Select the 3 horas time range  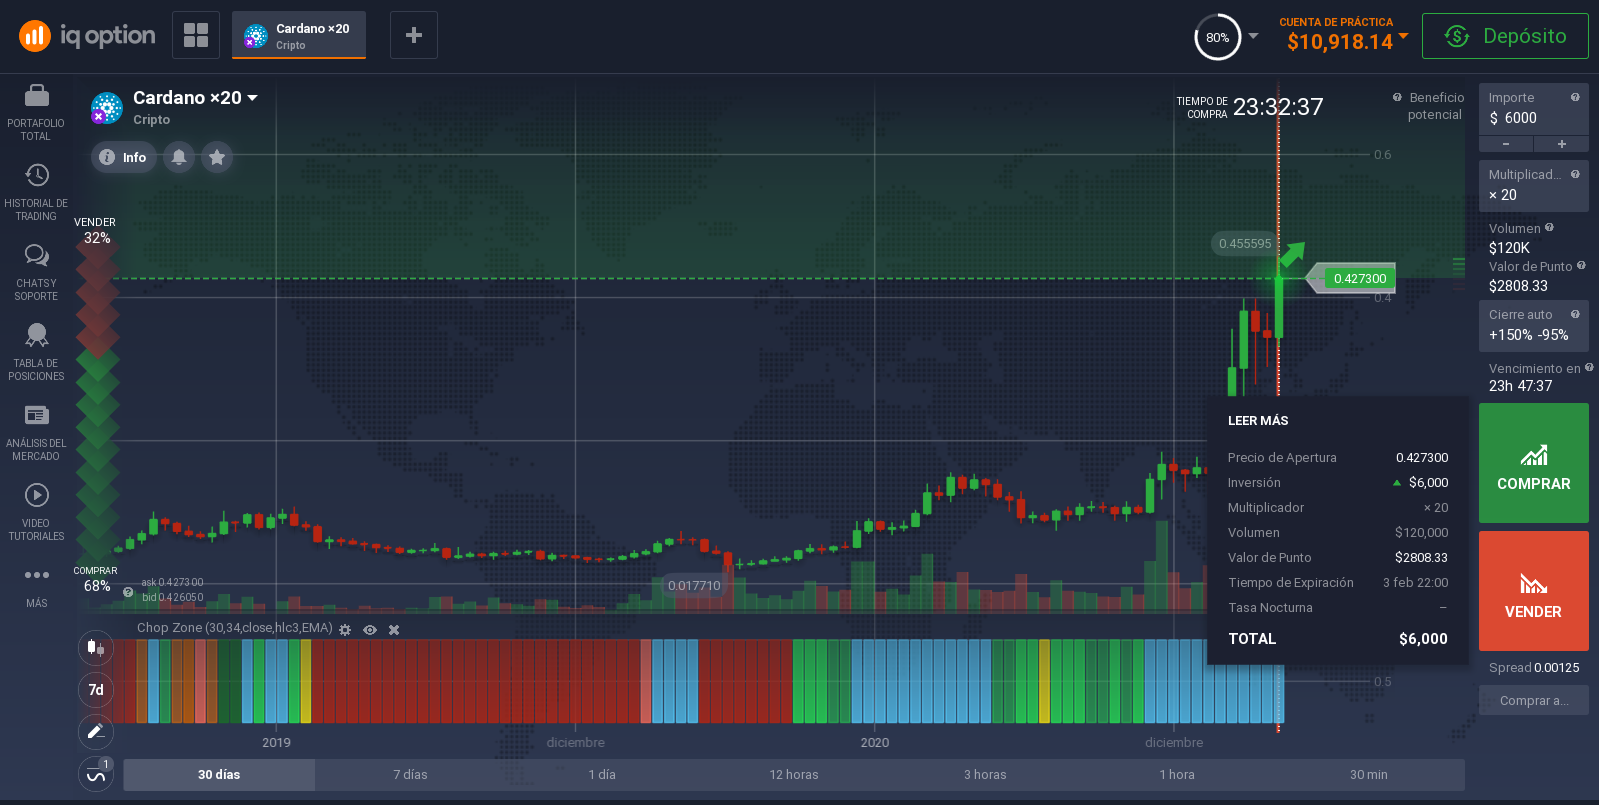coord(985,775)
